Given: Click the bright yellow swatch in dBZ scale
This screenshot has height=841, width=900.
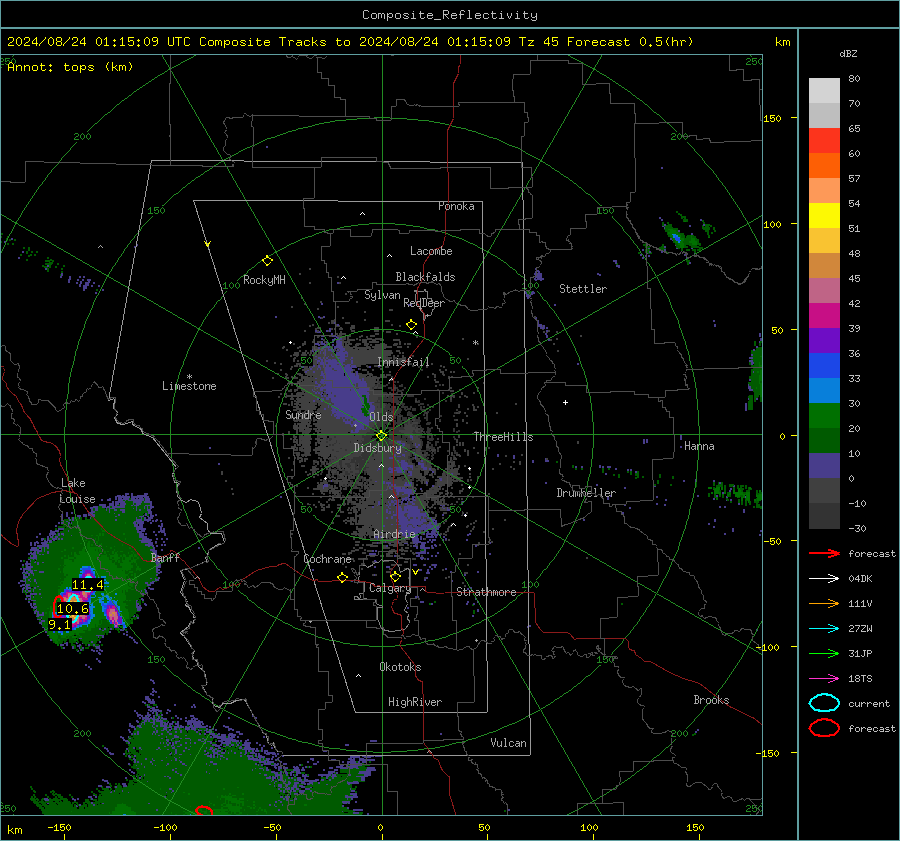Looking at the screenshot, I should pyautogui.click(x=824, y=216).
